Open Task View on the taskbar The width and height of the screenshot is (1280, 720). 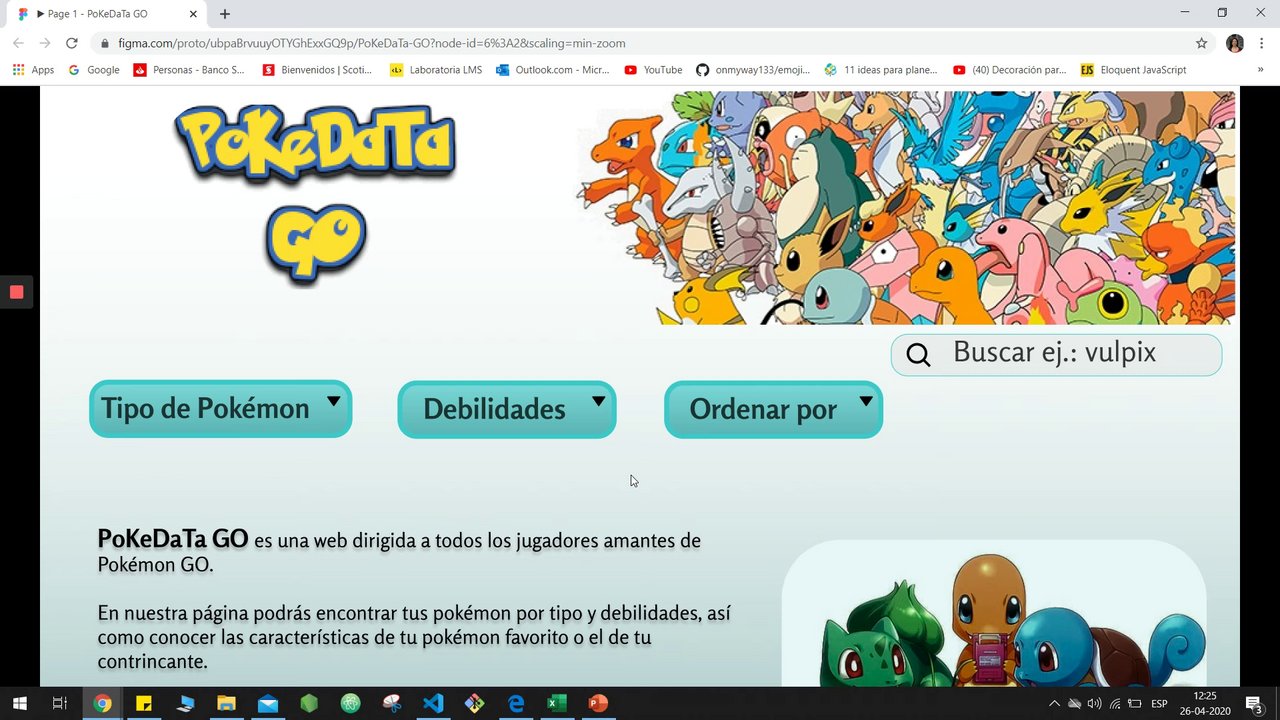59,704
